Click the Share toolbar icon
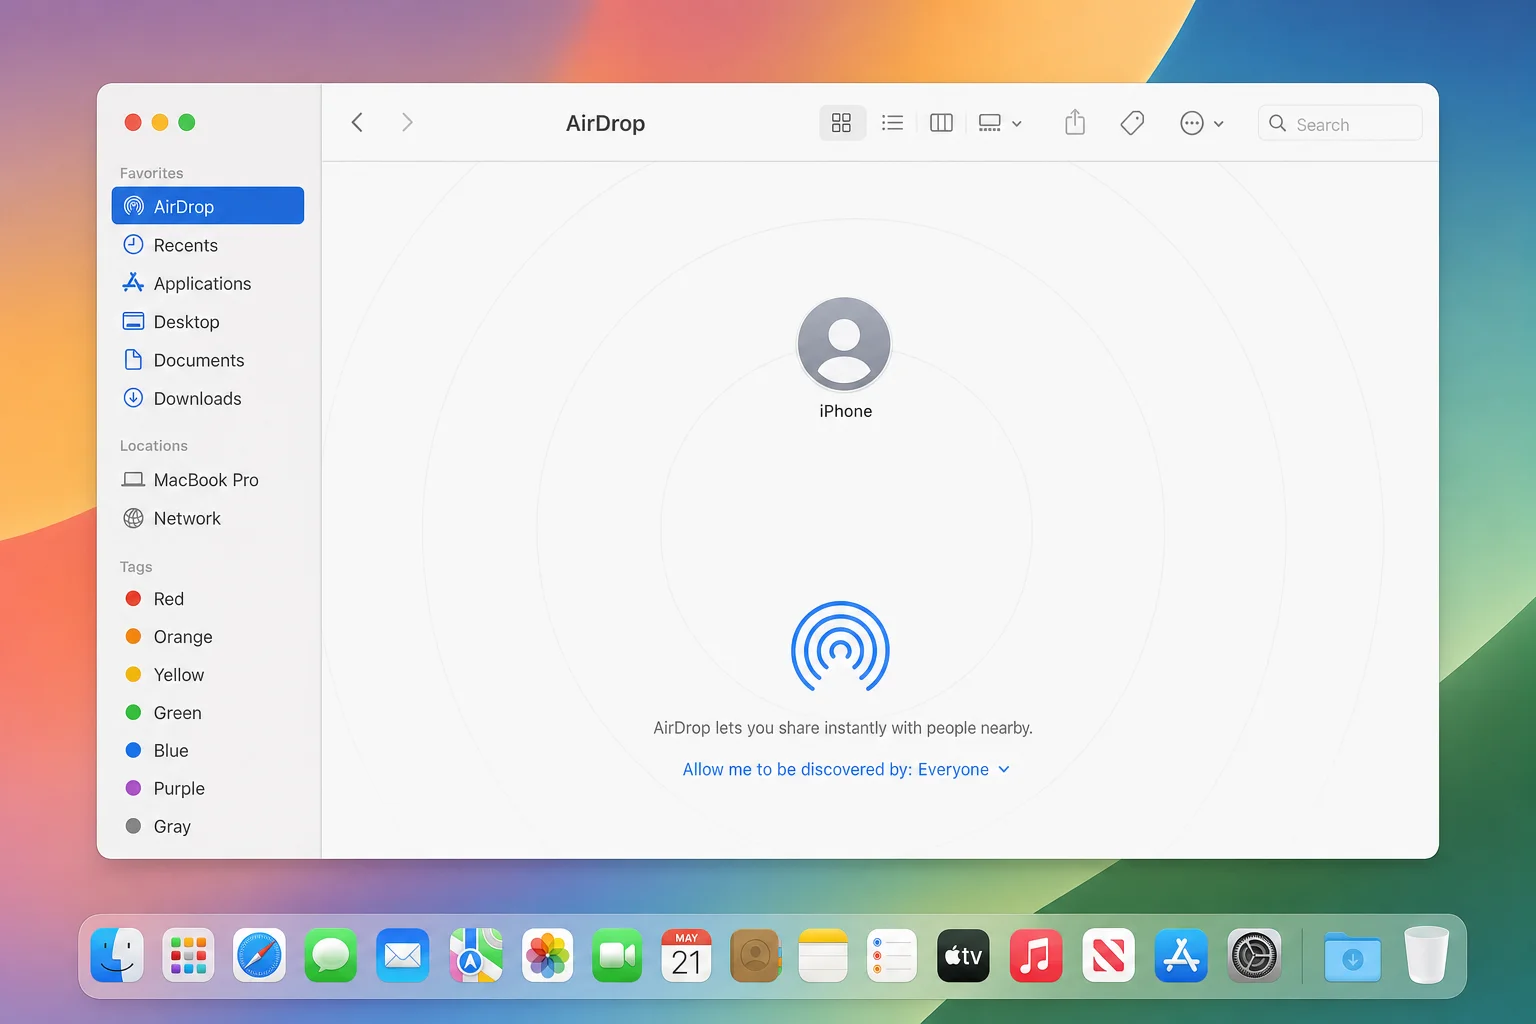Viewport: 1536px width, 1024px height. tap(1075, 122)
